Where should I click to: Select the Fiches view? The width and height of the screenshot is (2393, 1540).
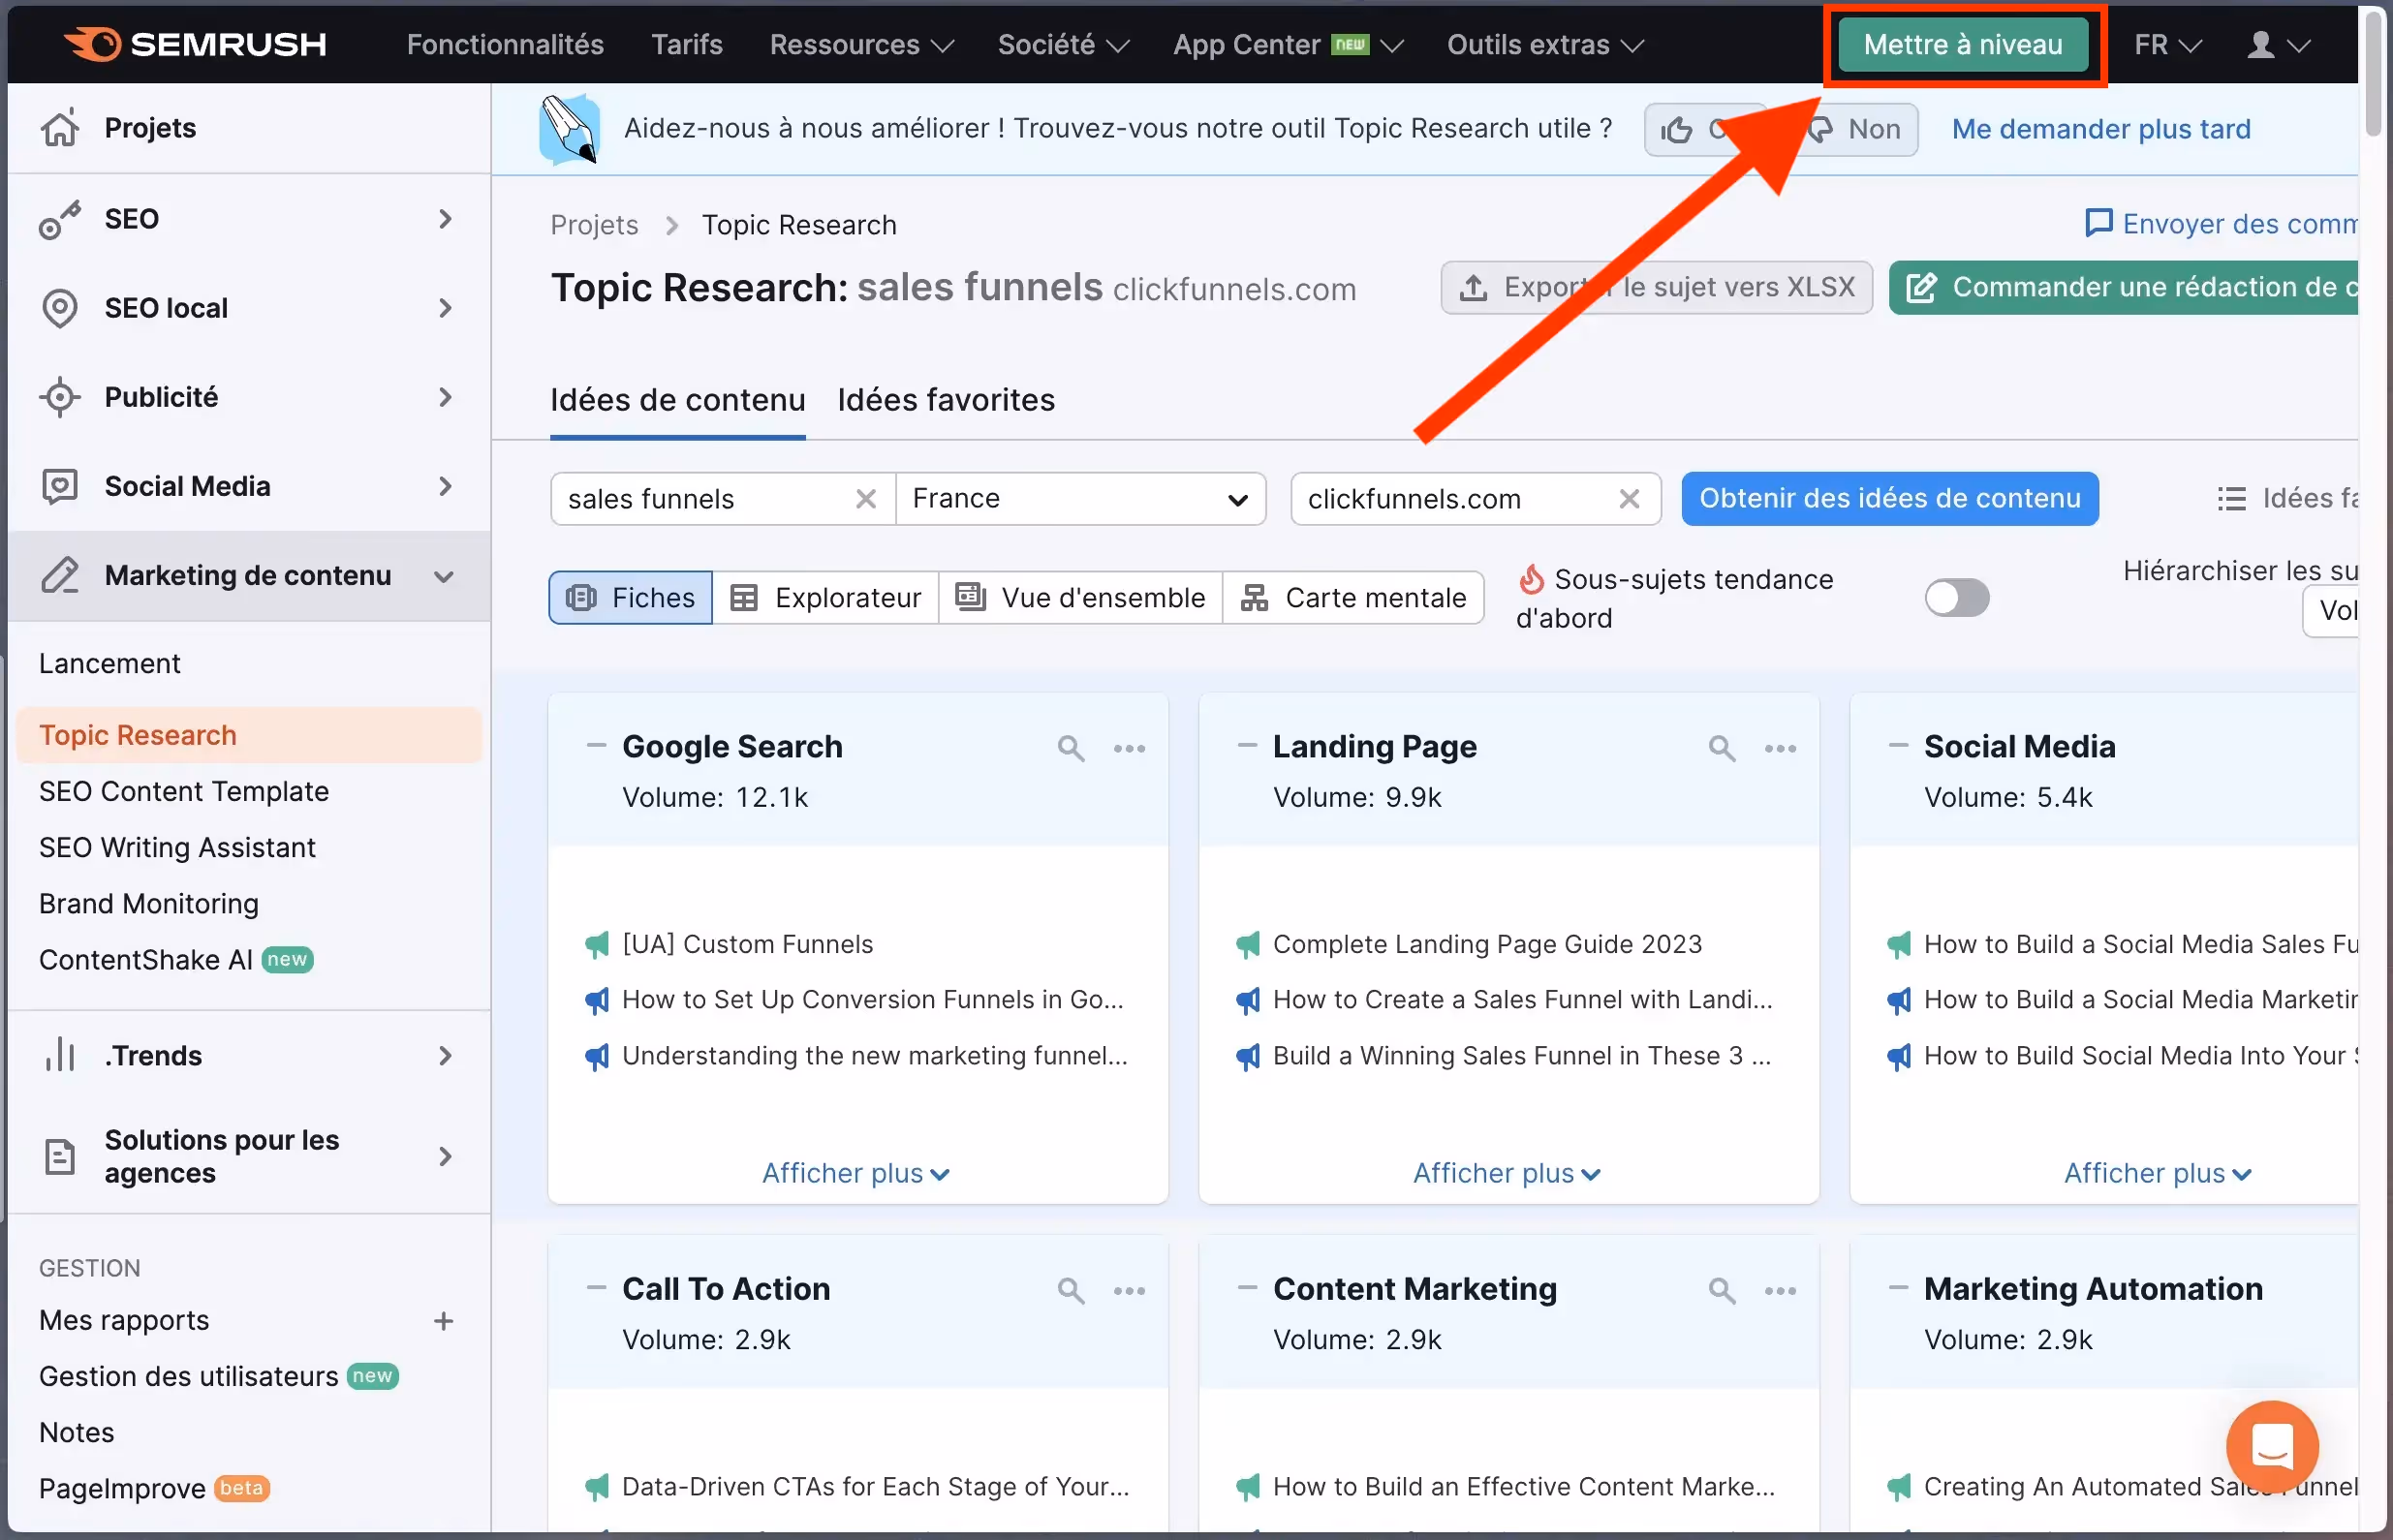pyautogui.click(x=631, y=598)
